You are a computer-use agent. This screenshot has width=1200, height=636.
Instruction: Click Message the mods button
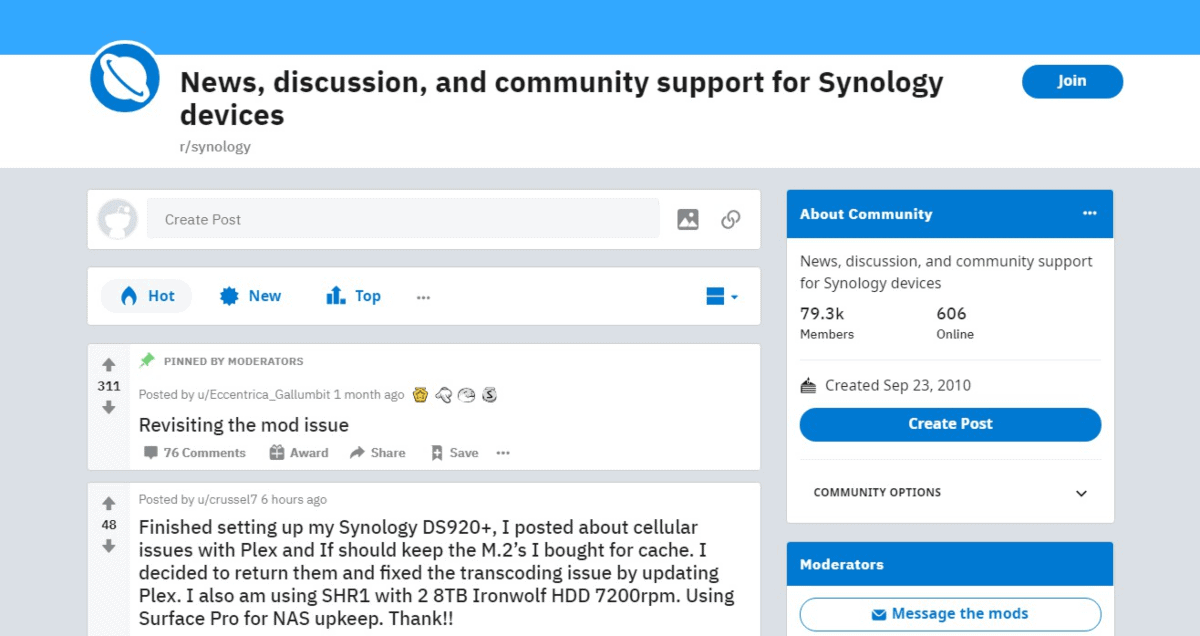(x=950, y=614)
